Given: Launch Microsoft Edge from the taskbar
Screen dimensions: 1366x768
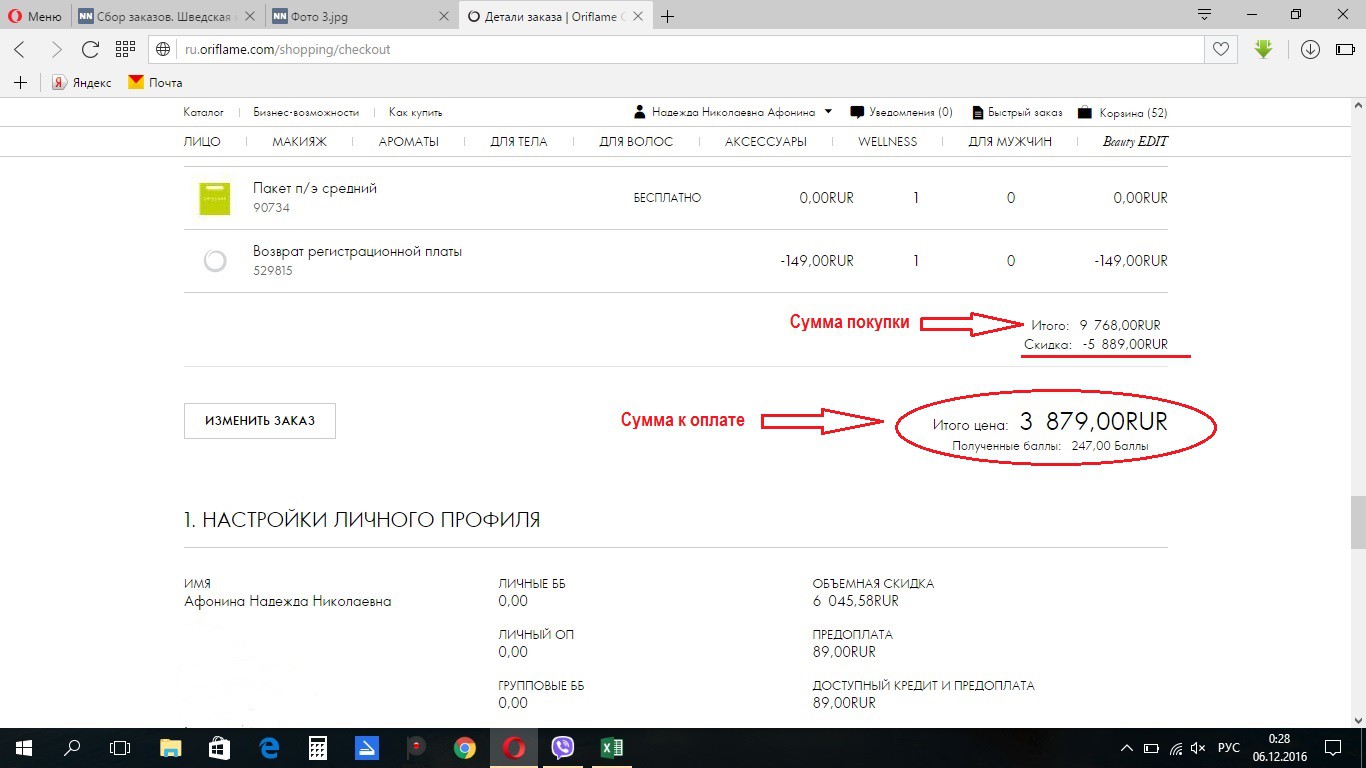Looking at the screenshot, I should [x=268, y=747].
